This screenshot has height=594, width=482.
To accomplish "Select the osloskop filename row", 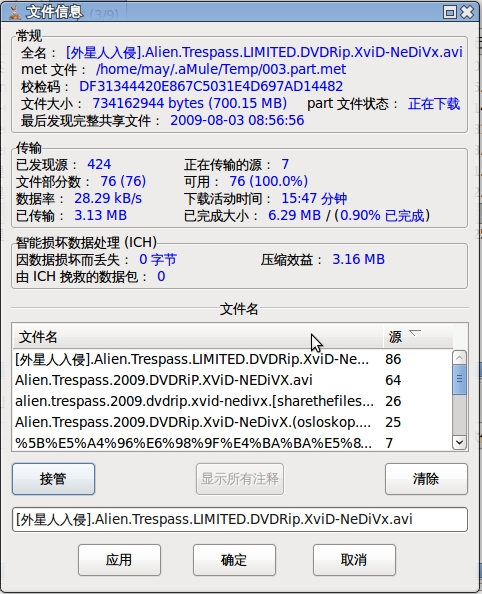I will point(233,422).
